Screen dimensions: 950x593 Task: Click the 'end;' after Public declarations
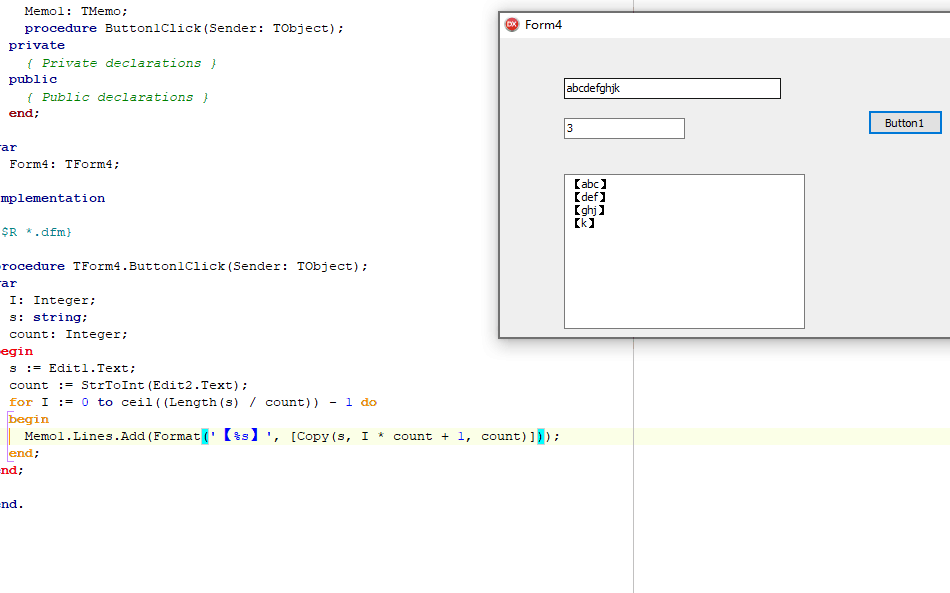[24, 113]
